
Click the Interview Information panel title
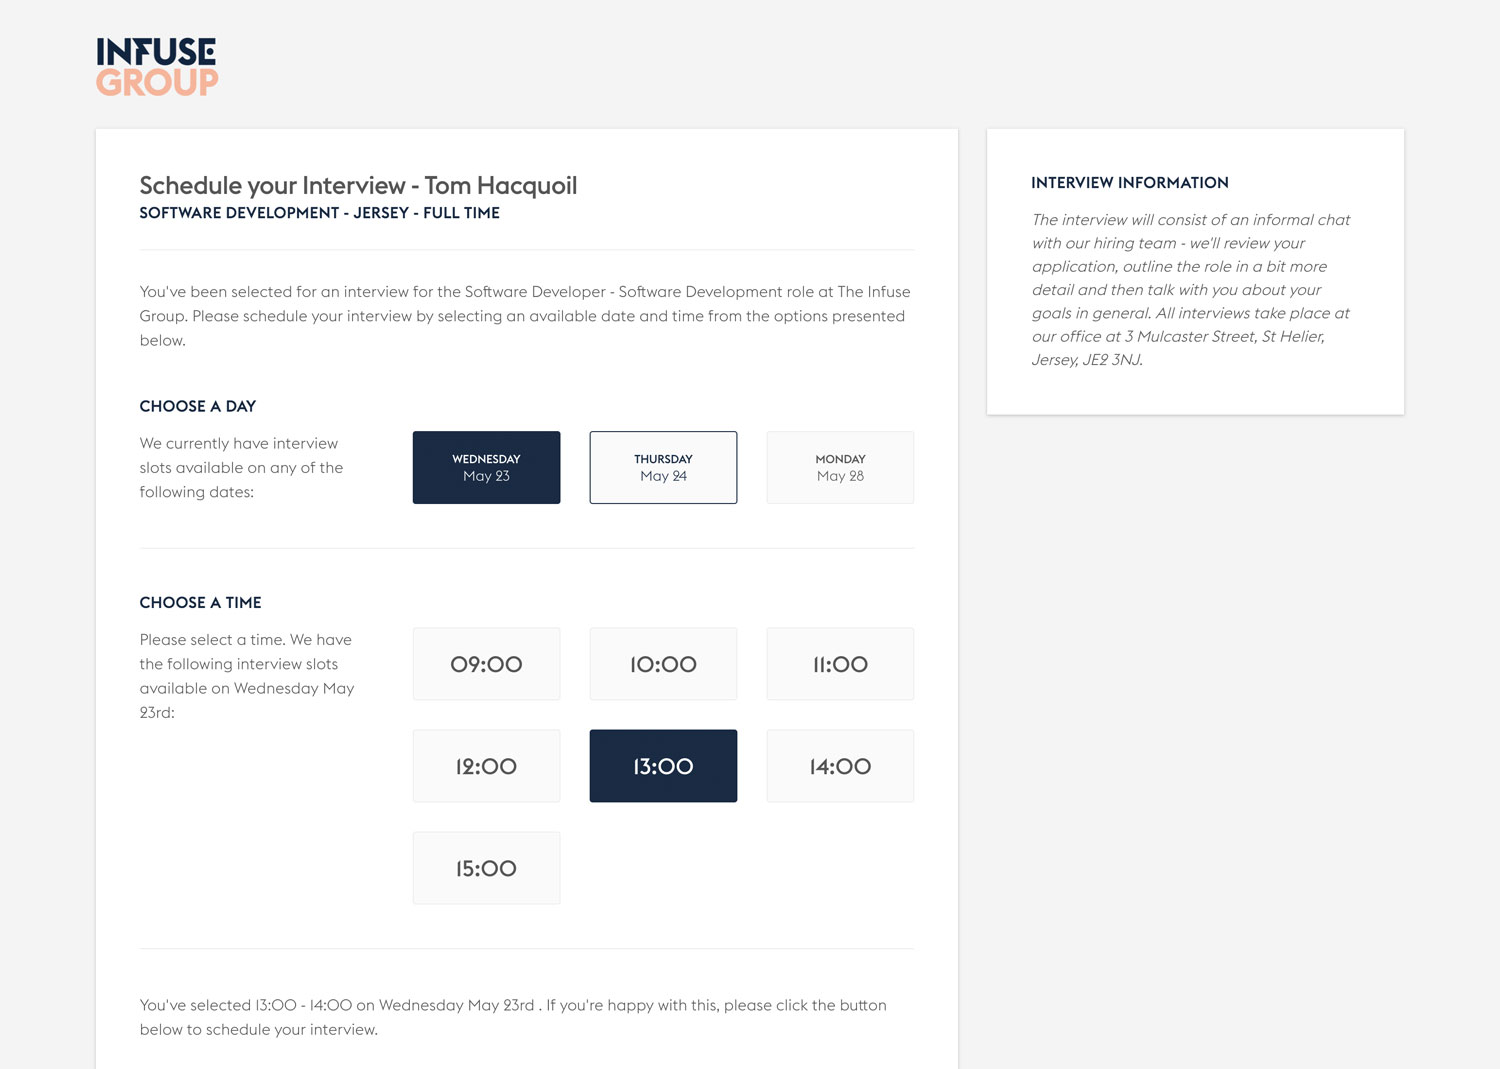1130,183
